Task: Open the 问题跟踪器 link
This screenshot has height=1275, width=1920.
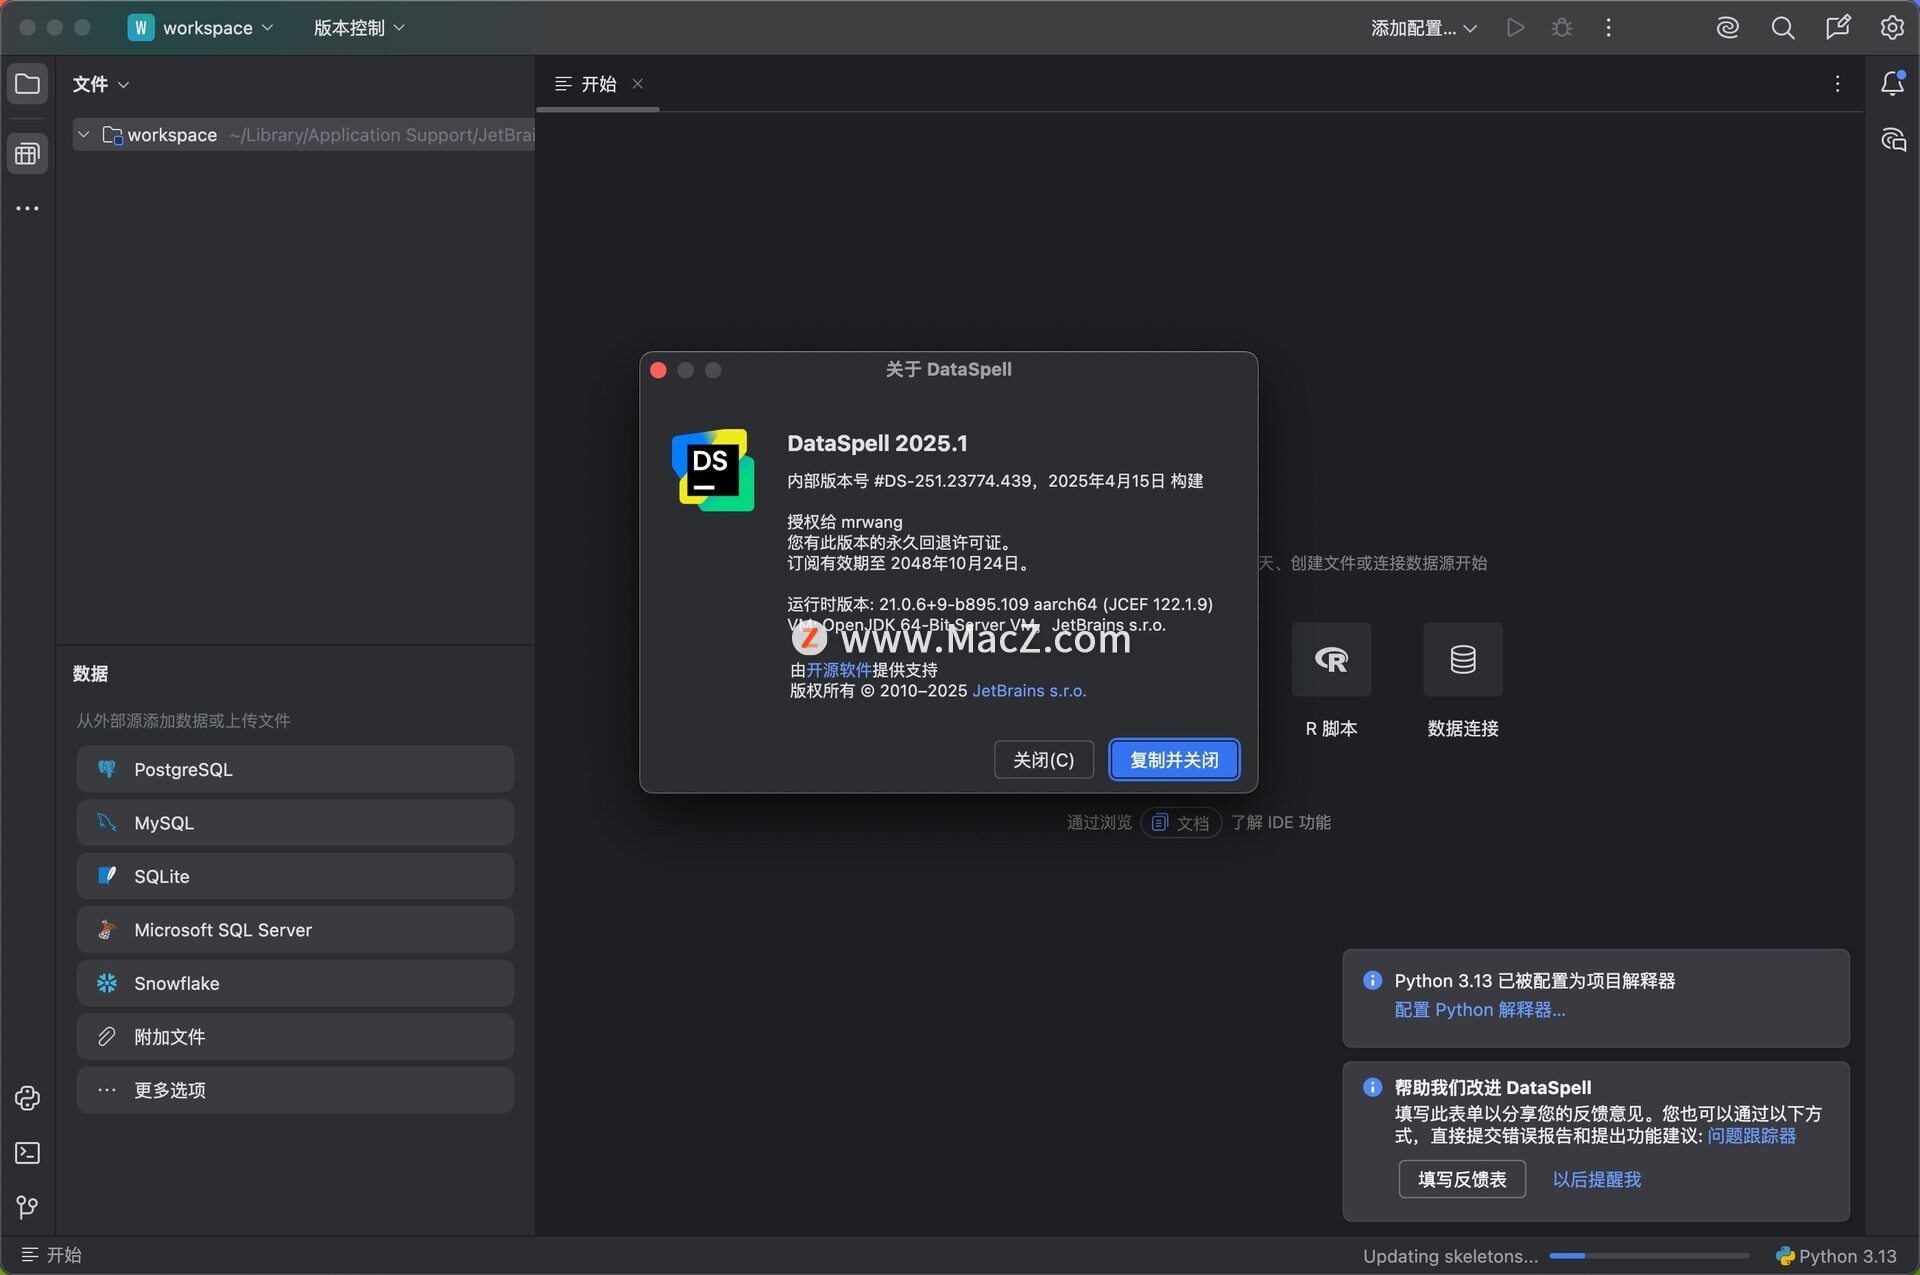Action: tap(1751, 1136)
